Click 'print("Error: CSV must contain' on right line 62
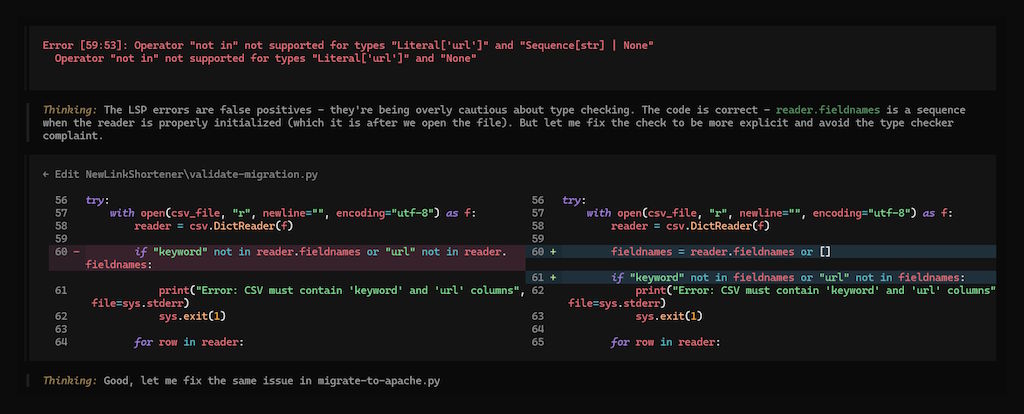The image size is (1024, 414). point(816,290)
